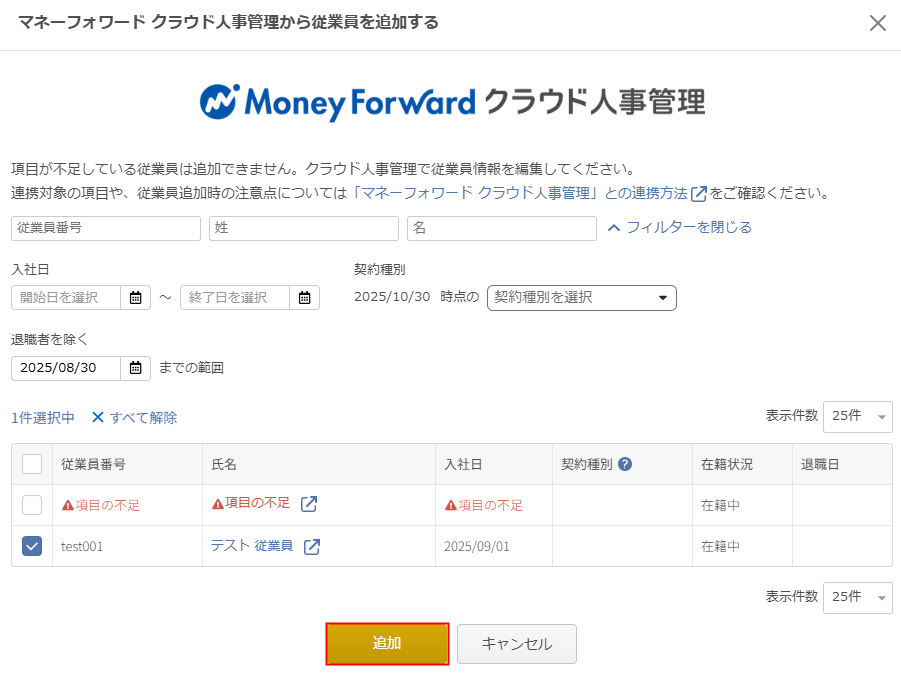Viewport: 901px width, 673px height.
Task: Uncheck the test001 employee row checkbox
Action: coord(32,546)
